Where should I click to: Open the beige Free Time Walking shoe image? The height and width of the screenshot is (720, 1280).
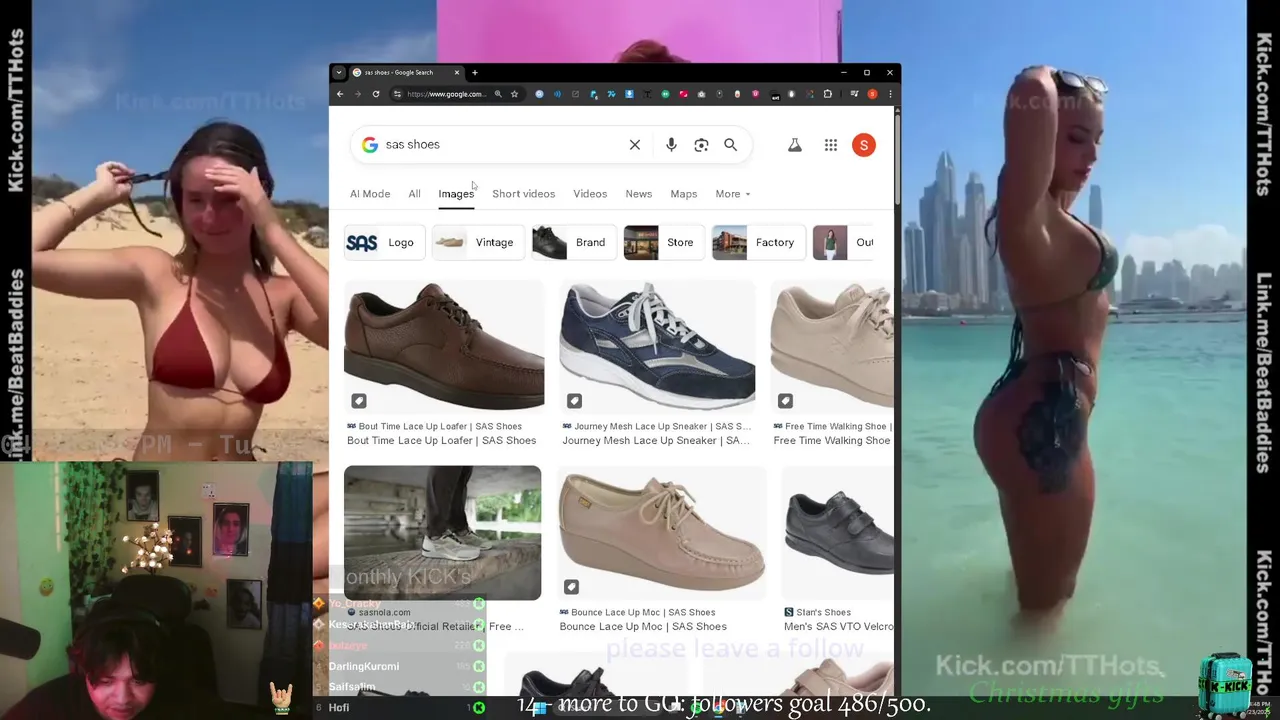point(832,346)
